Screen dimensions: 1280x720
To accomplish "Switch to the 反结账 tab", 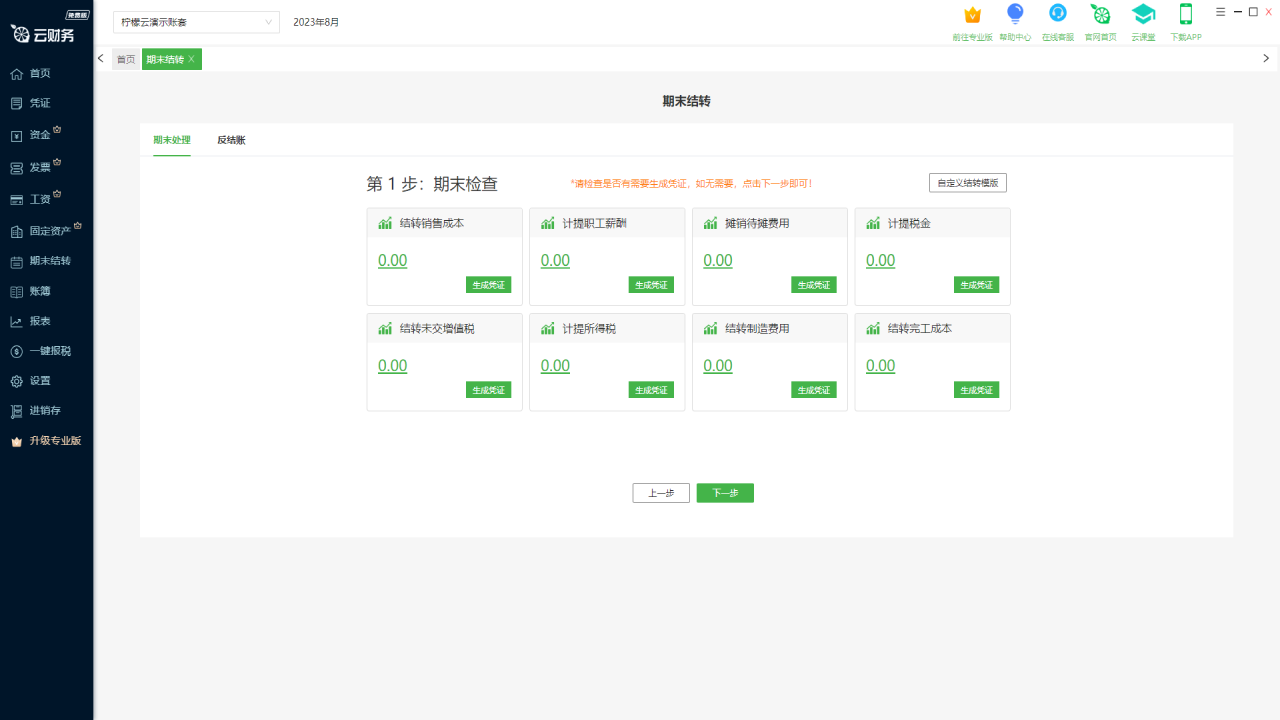I will click(231, 140).
